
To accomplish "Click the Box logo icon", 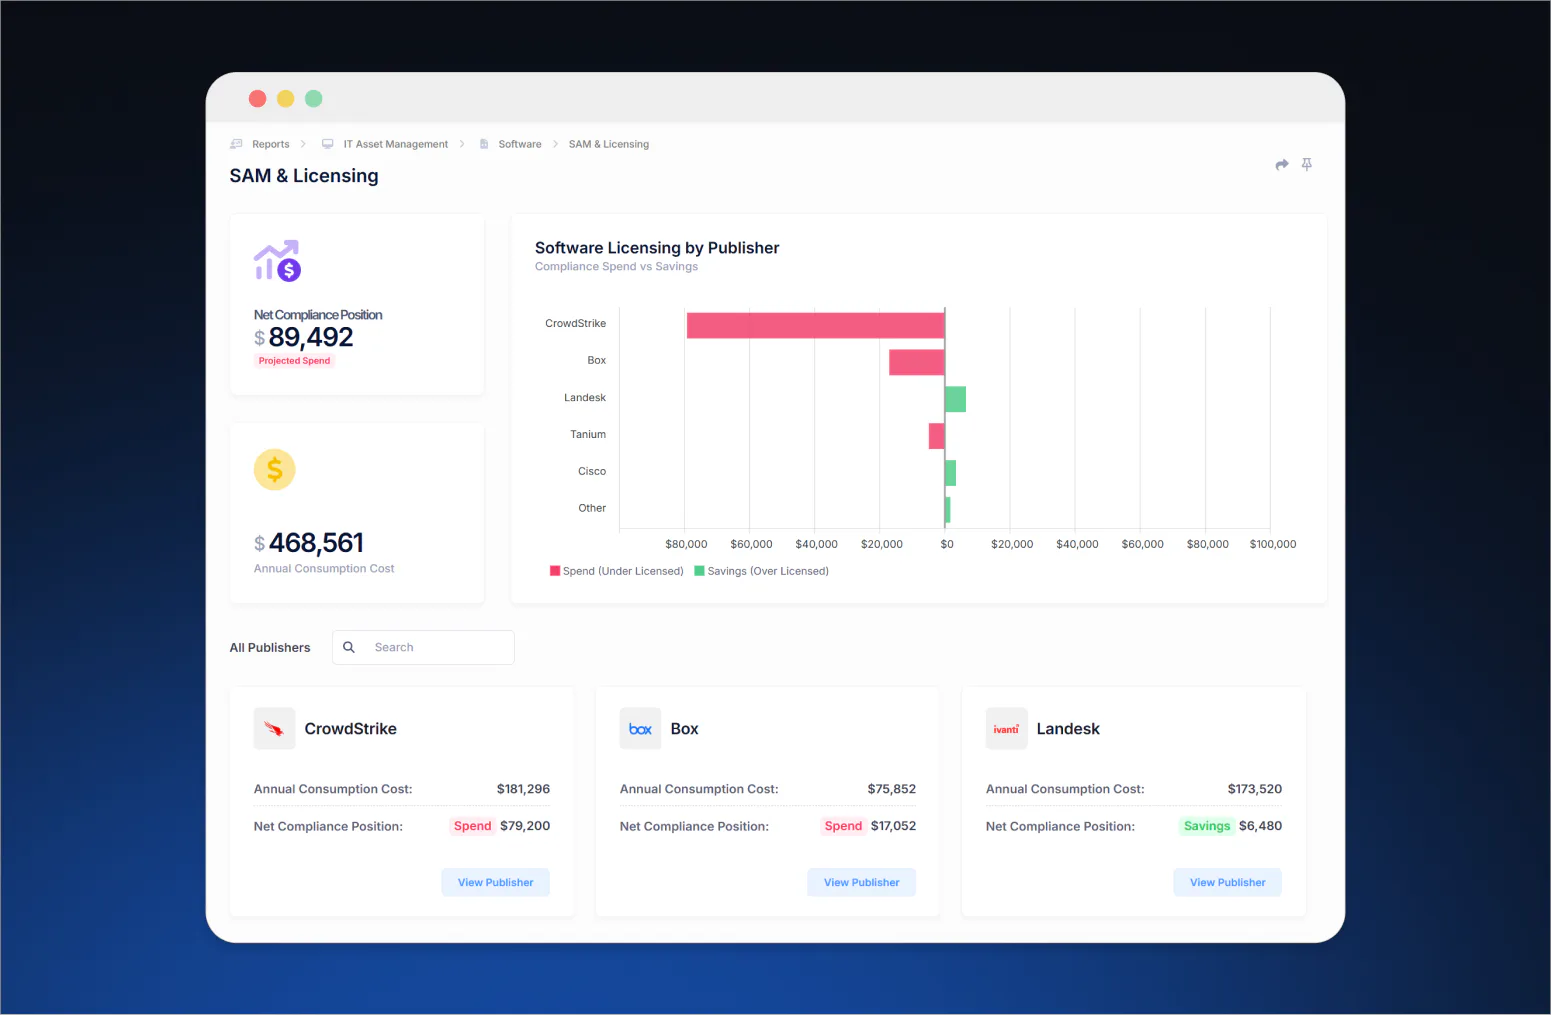I will pyautogui.click(x=641, y=729).
